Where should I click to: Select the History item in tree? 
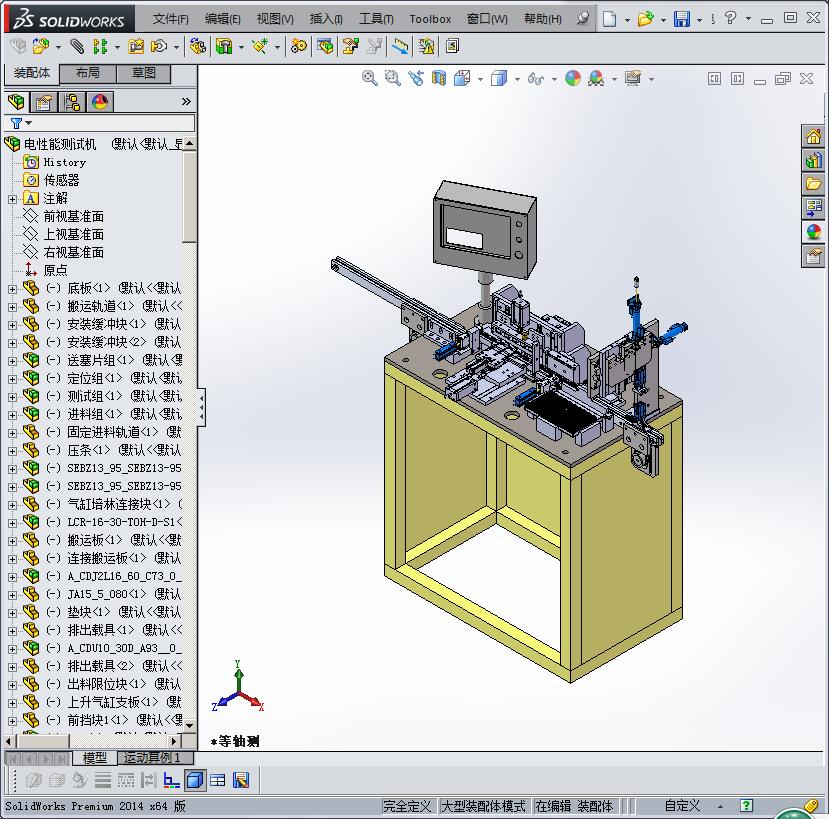[x=64, y=162]
